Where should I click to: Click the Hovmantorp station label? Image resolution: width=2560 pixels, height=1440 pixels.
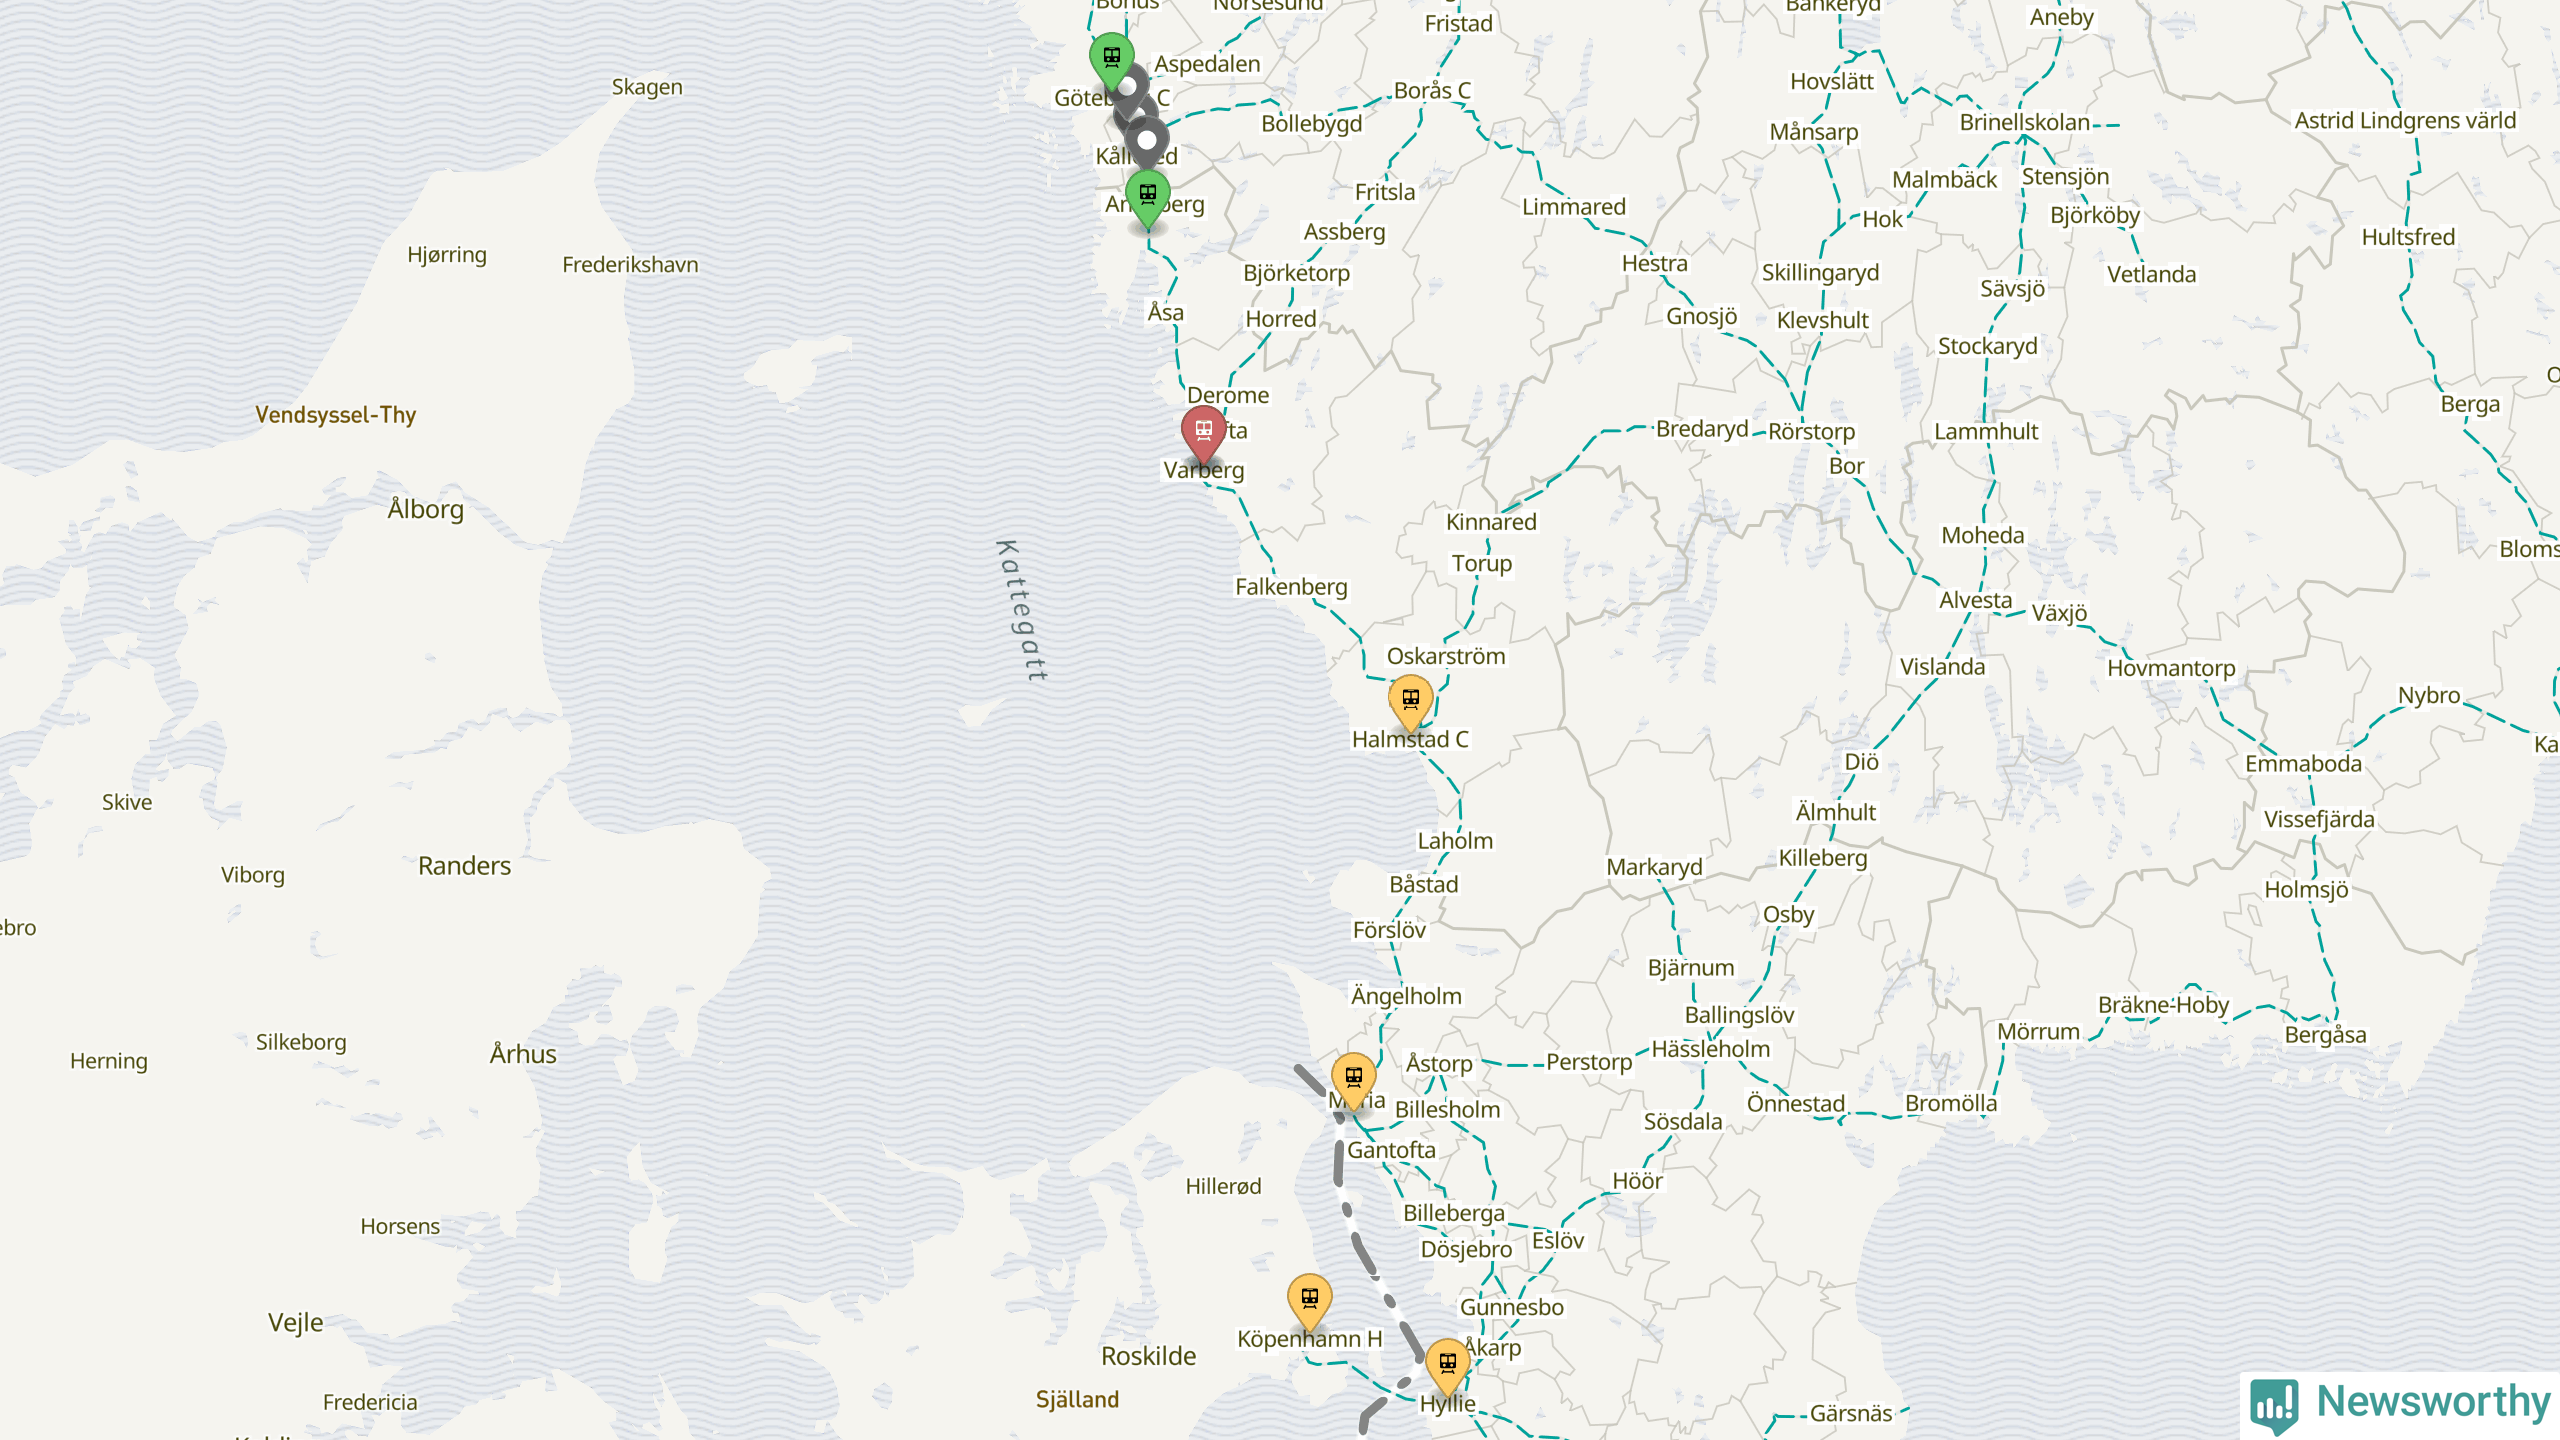(2171, 668)
